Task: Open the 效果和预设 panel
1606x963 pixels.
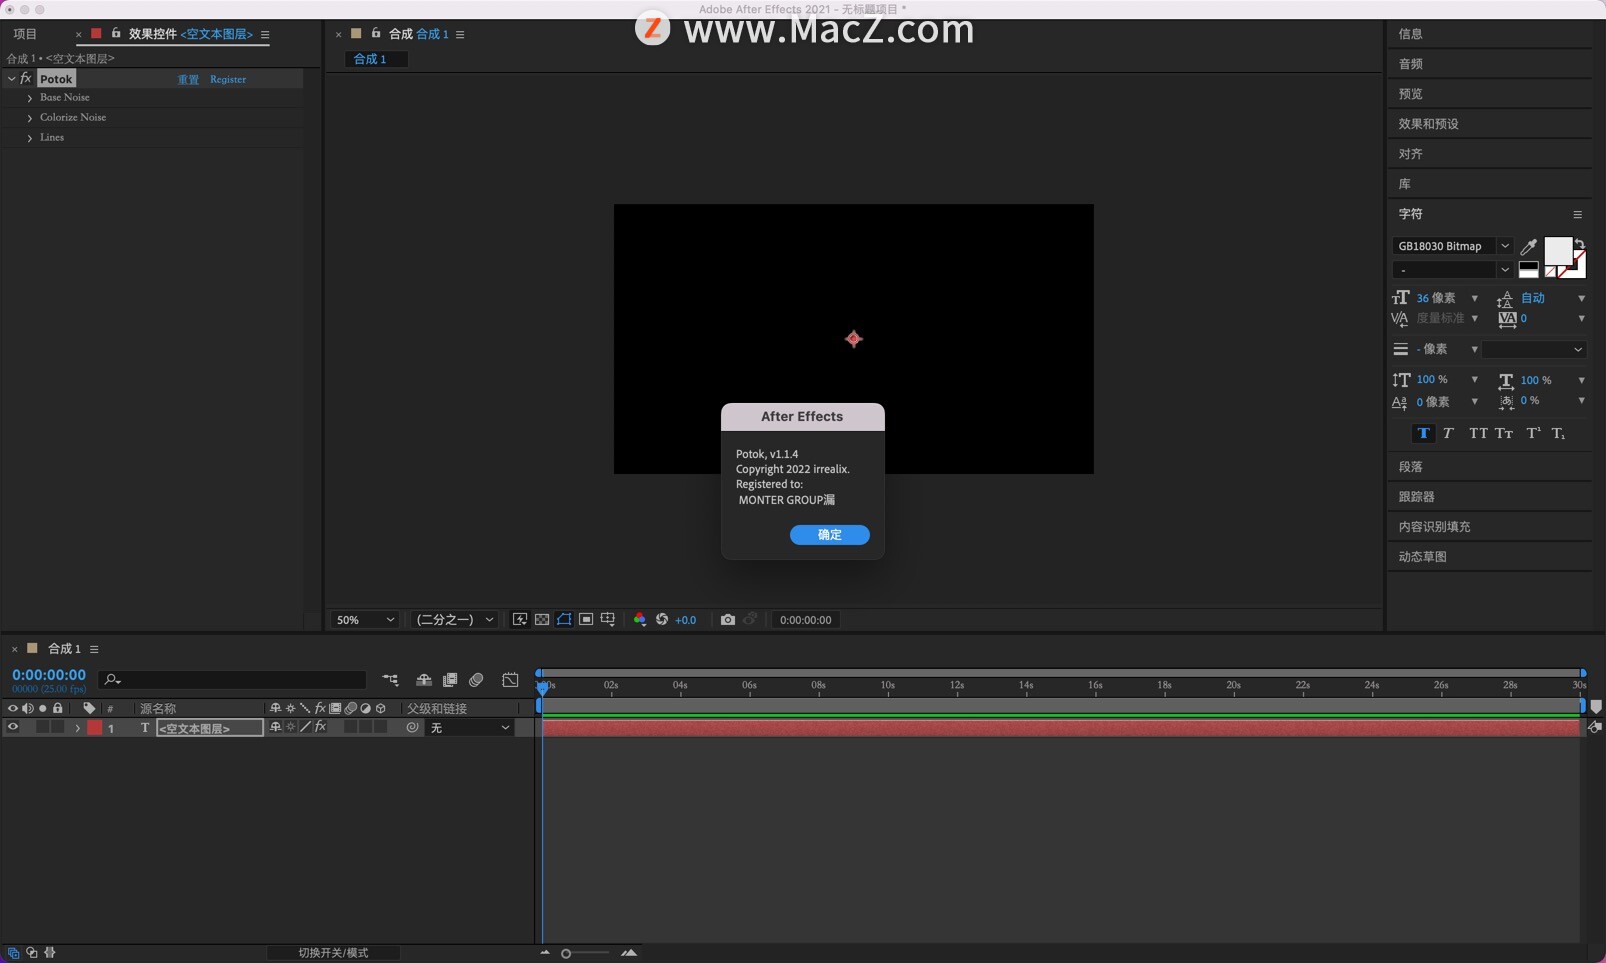Action: (x=1428, y=124)
